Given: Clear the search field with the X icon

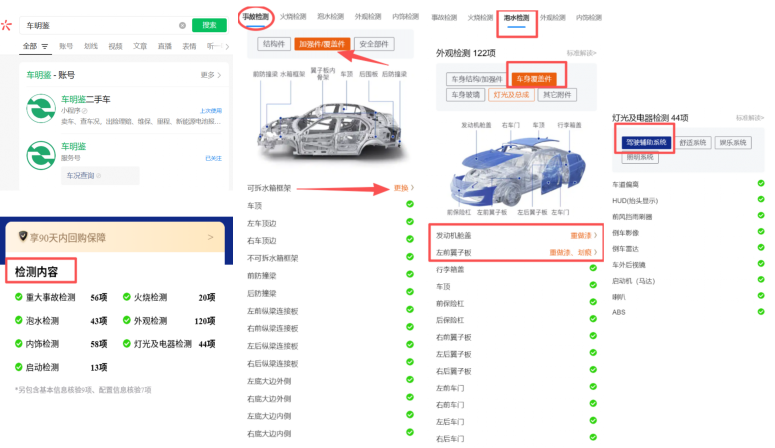Looking at the screenshot, I should pyautogui.click(x=182, y=25).
